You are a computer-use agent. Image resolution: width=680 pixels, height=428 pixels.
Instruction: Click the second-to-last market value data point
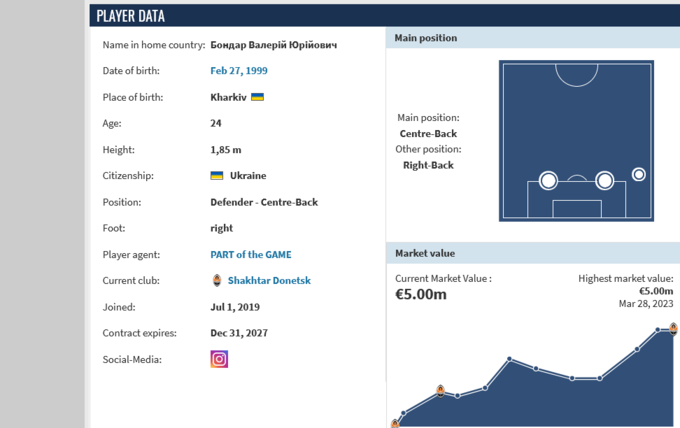(x=658, y=329)
